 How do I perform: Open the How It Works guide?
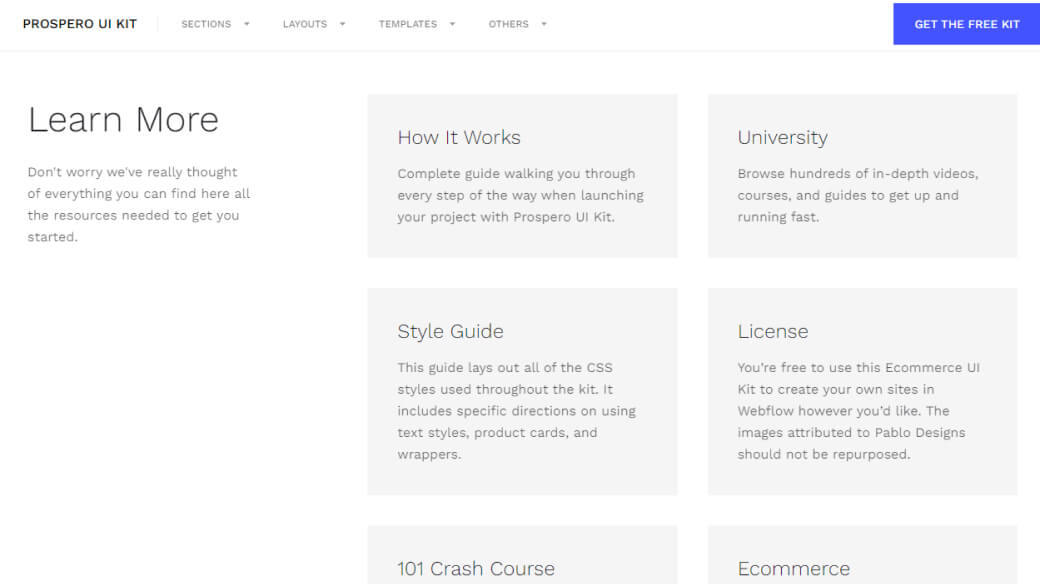[459, 137]
